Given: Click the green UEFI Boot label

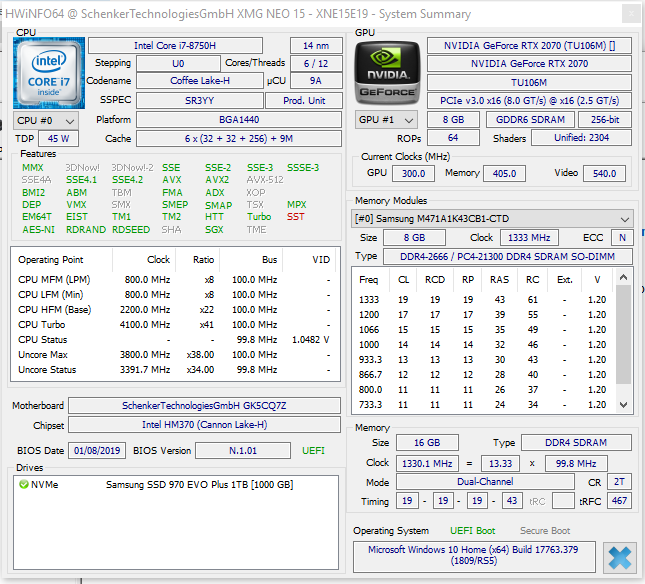Looking at the screenshot, I should point(472,531).
